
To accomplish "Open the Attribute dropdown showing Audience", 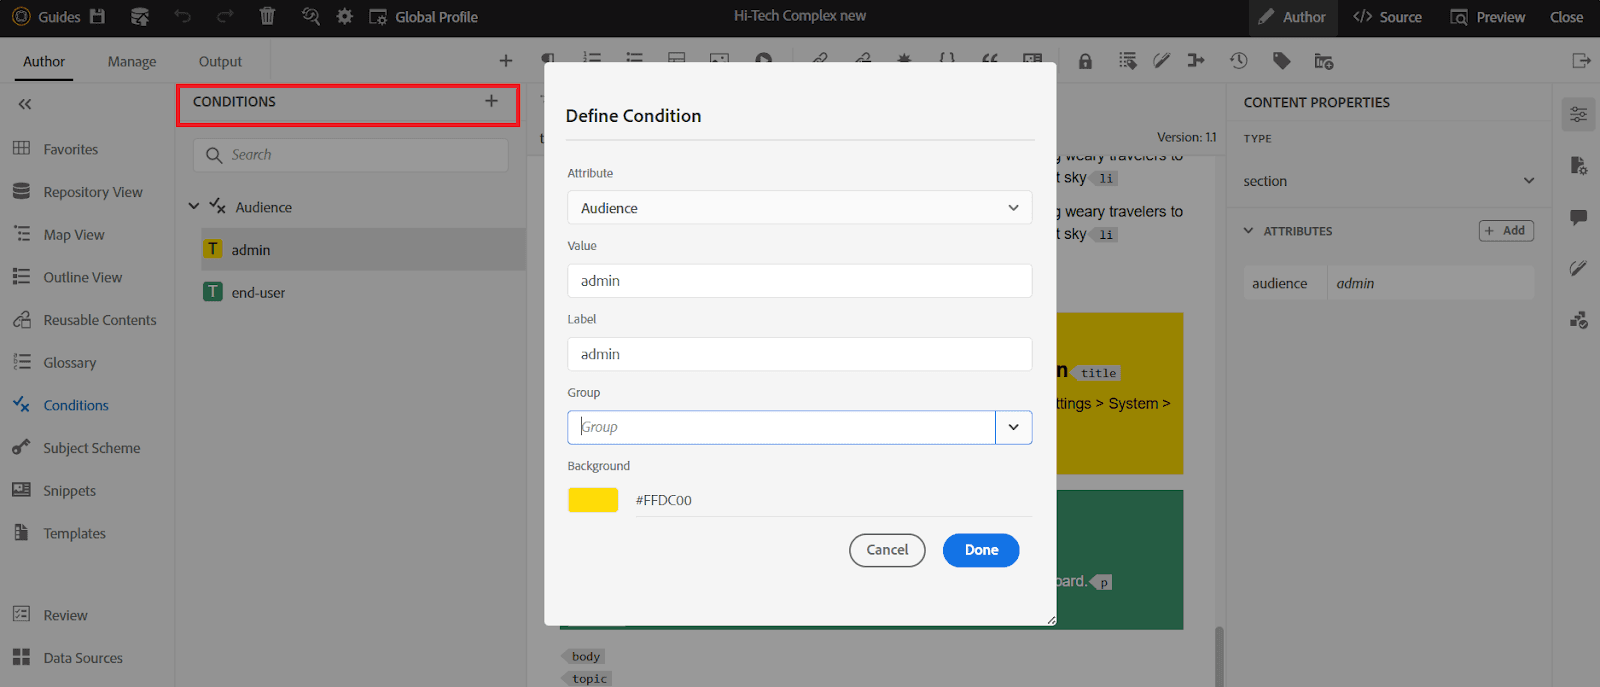I will pyautogui.click(x=799, y=208).
